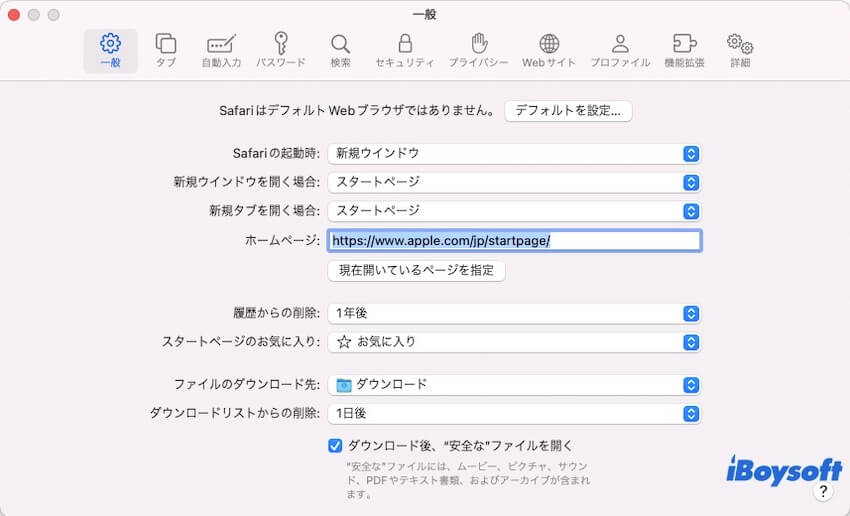Open the 新規ウインドウを開く場合 dropdown

[x=514, y=182]
